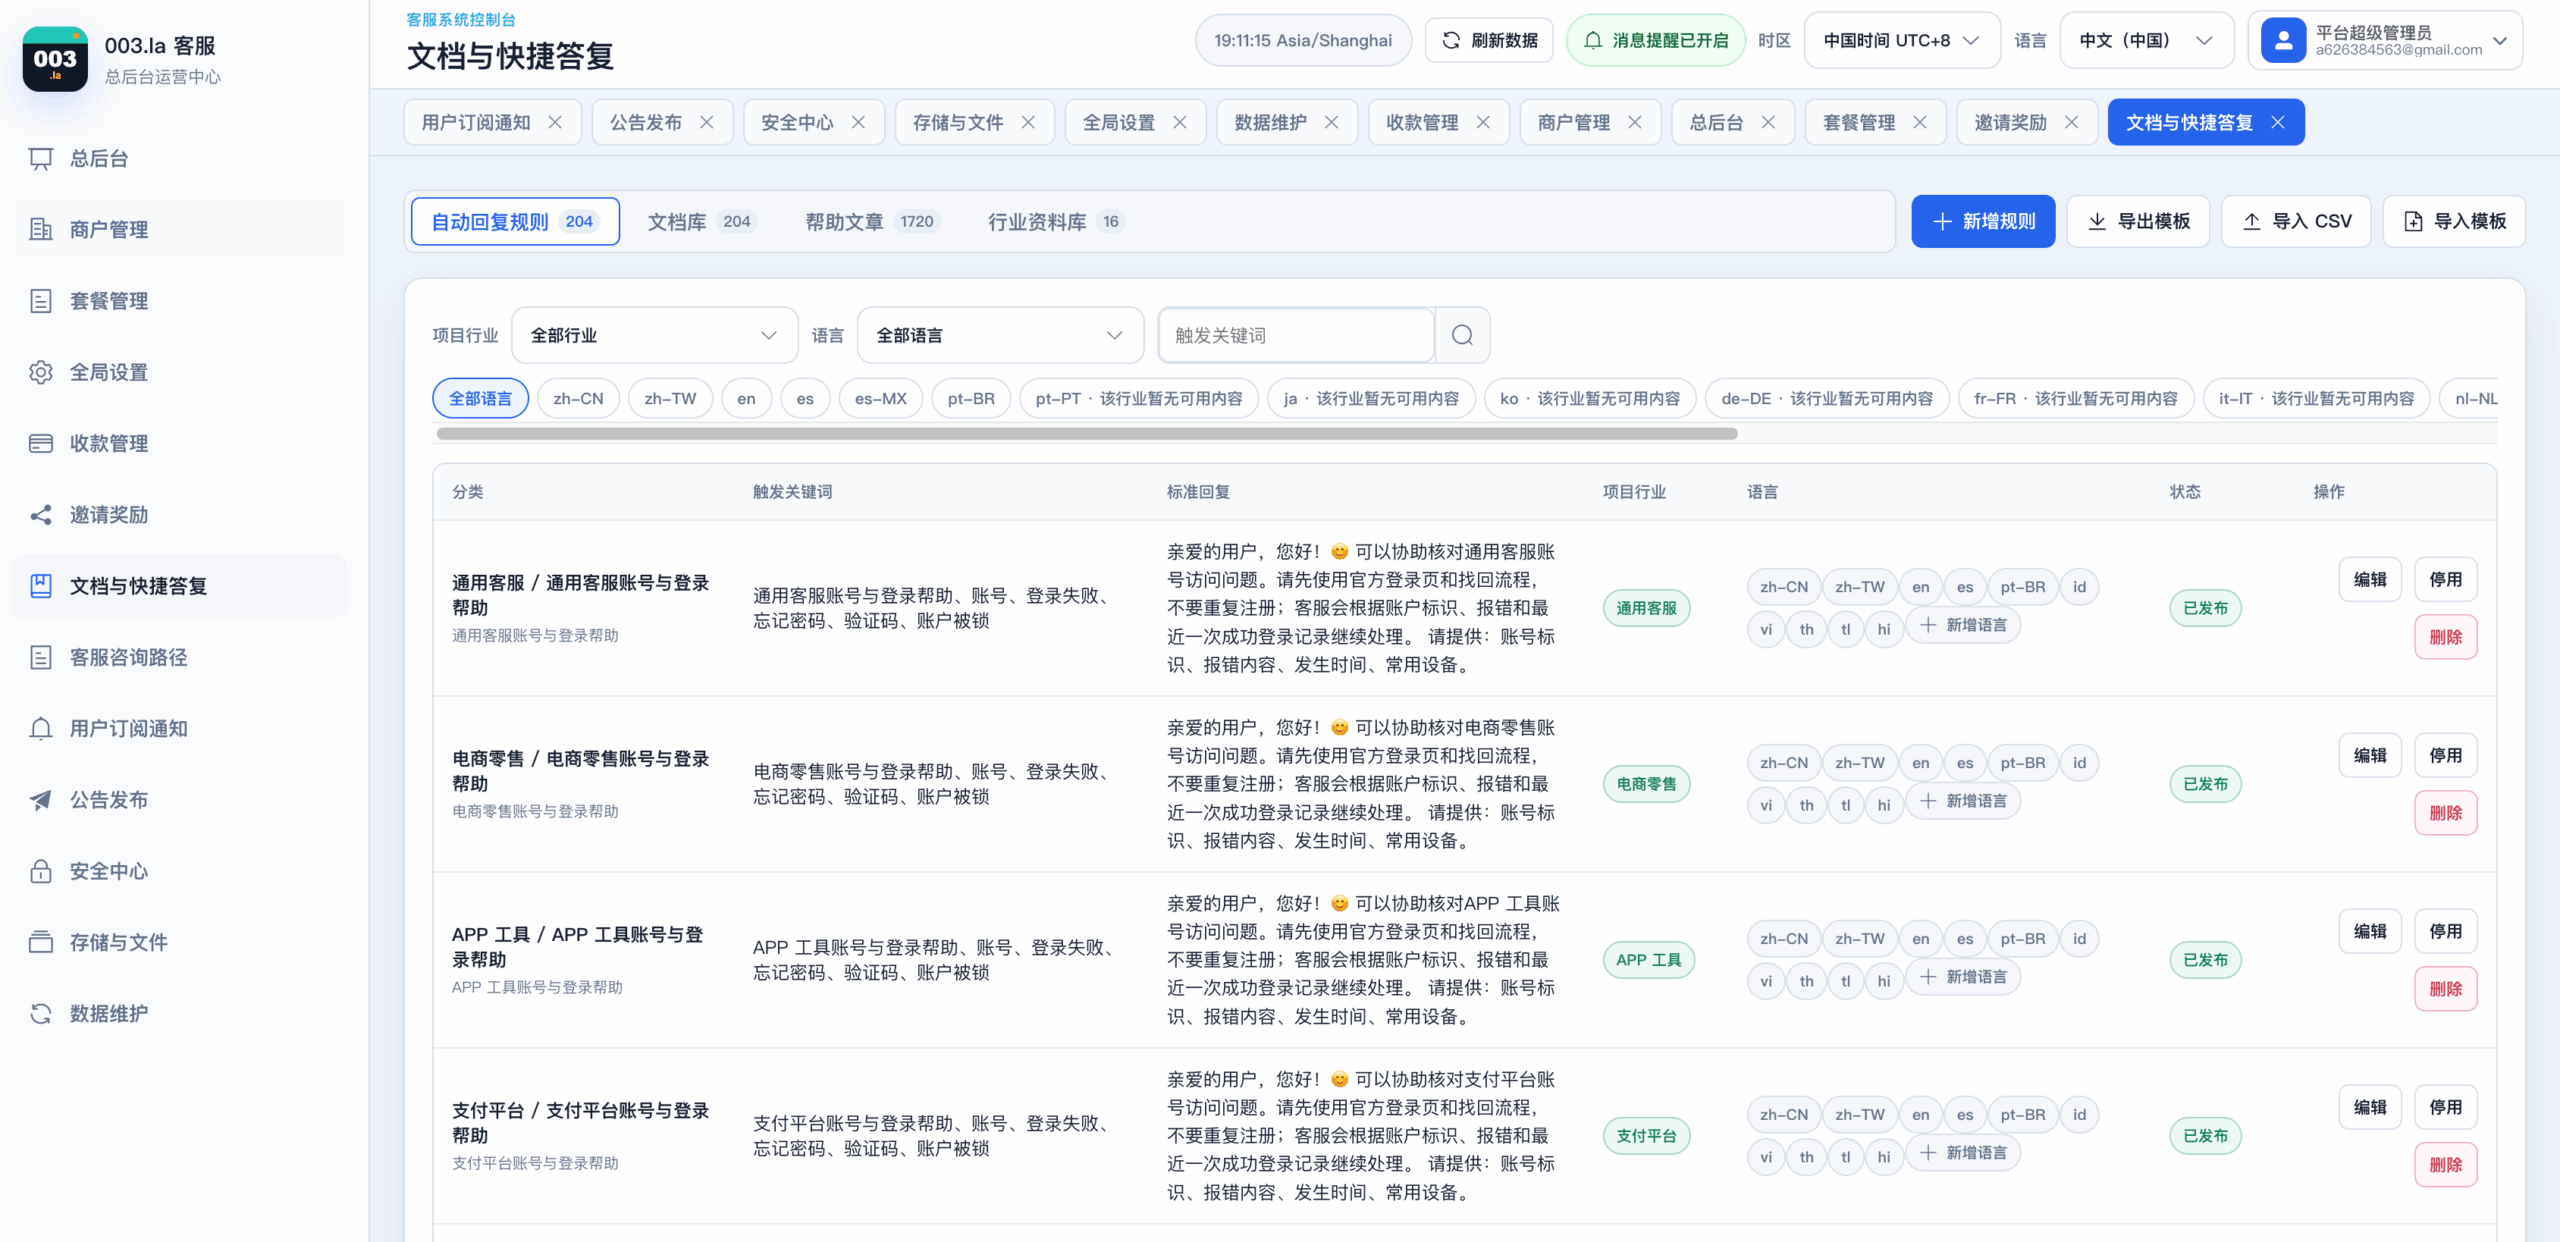2560x1242 pixels.
Task: Click the 刷新数据 button
Action: 1489,40
